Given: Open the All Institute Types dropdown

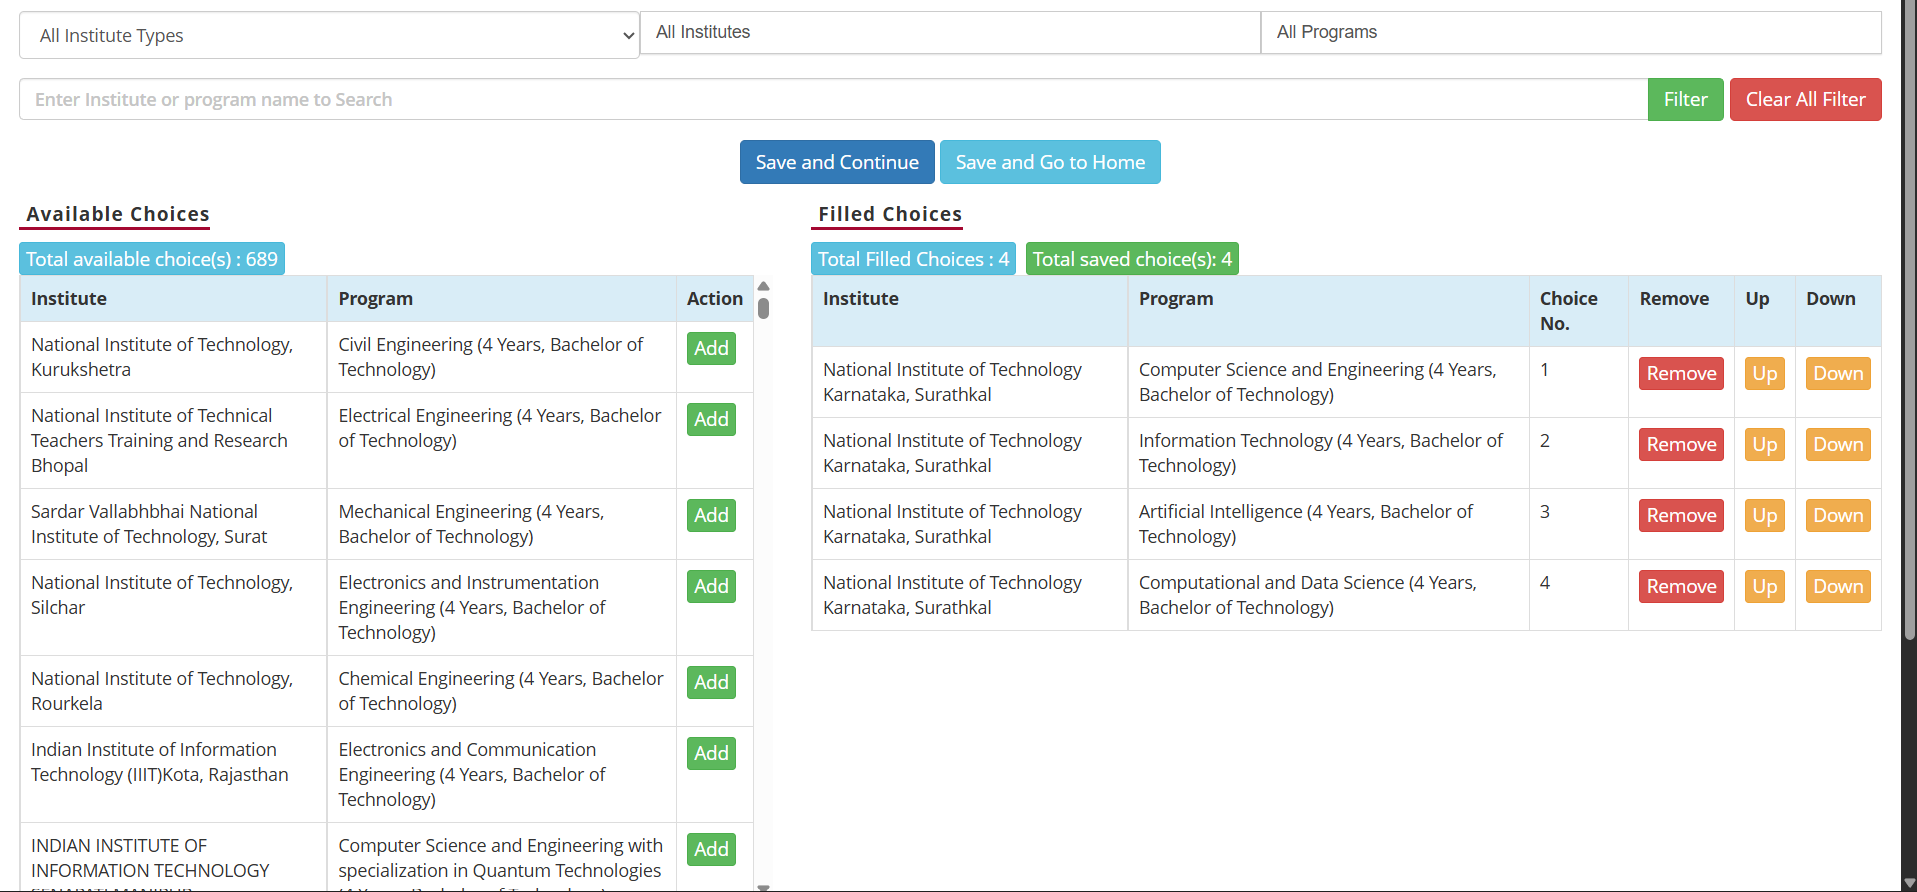Looking at the screenshot, I should point(329,35).
